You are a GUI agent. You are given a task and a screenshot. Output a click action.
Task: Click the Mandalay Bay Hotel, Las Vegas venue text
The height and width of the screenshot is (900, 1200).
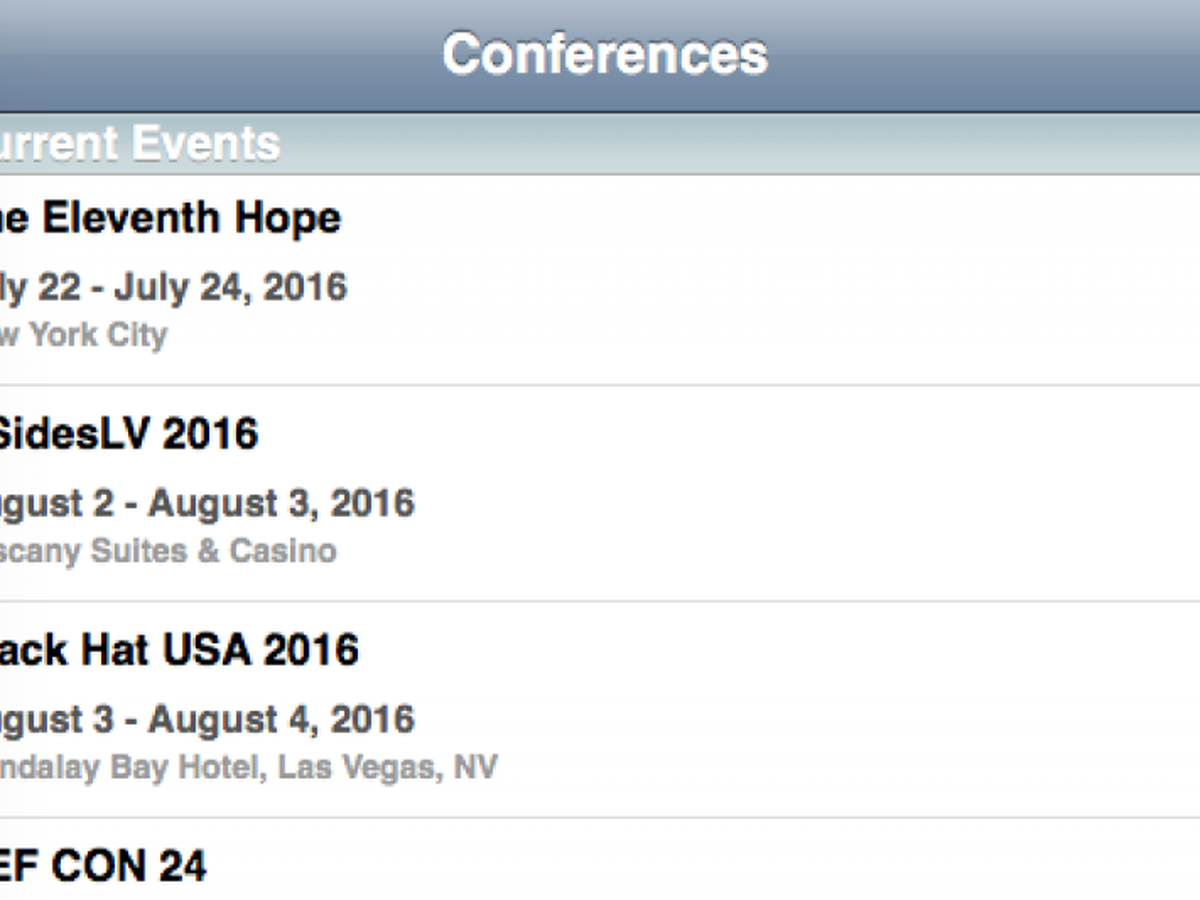tap(248, 768)
